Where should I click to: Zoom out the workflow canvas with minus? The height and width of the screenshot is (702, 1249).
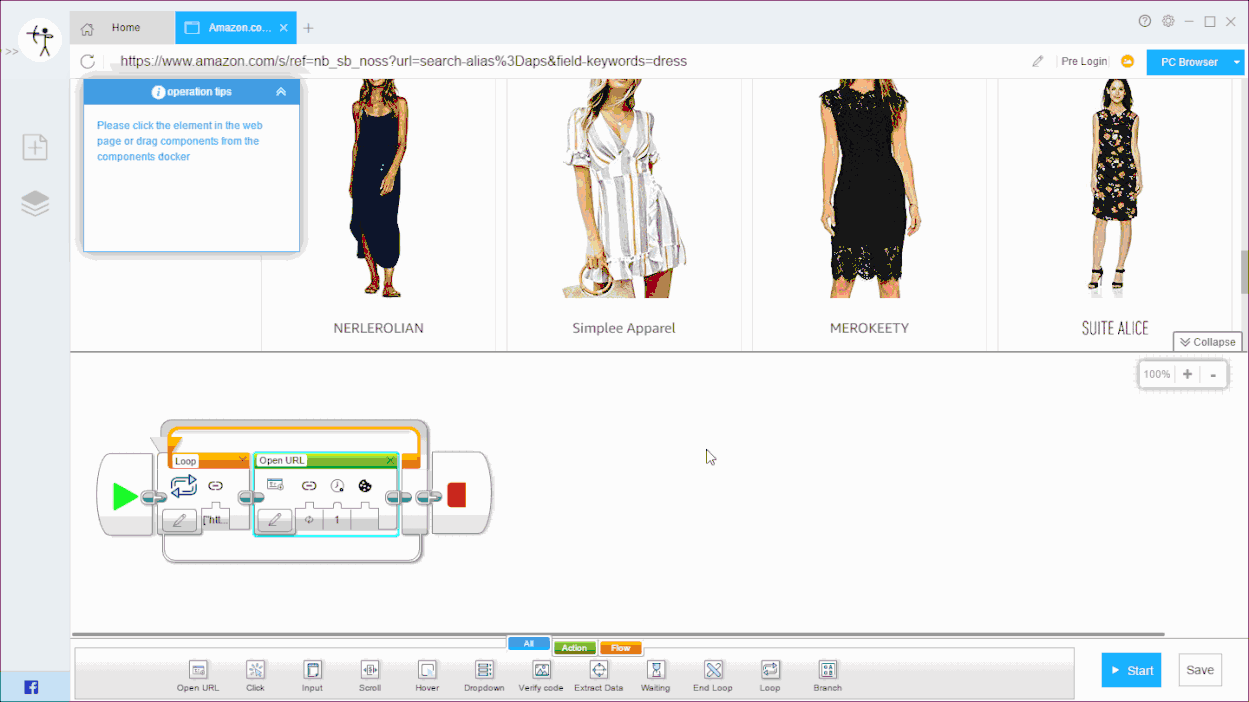1213,375
